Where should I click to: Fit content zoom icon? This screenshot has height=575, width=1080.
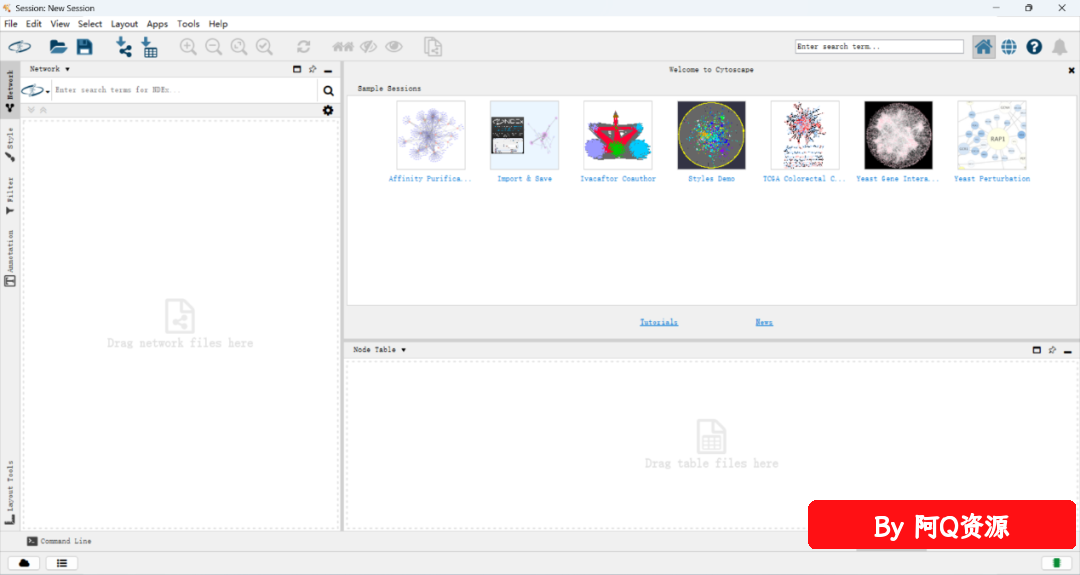tap(239, 47)
